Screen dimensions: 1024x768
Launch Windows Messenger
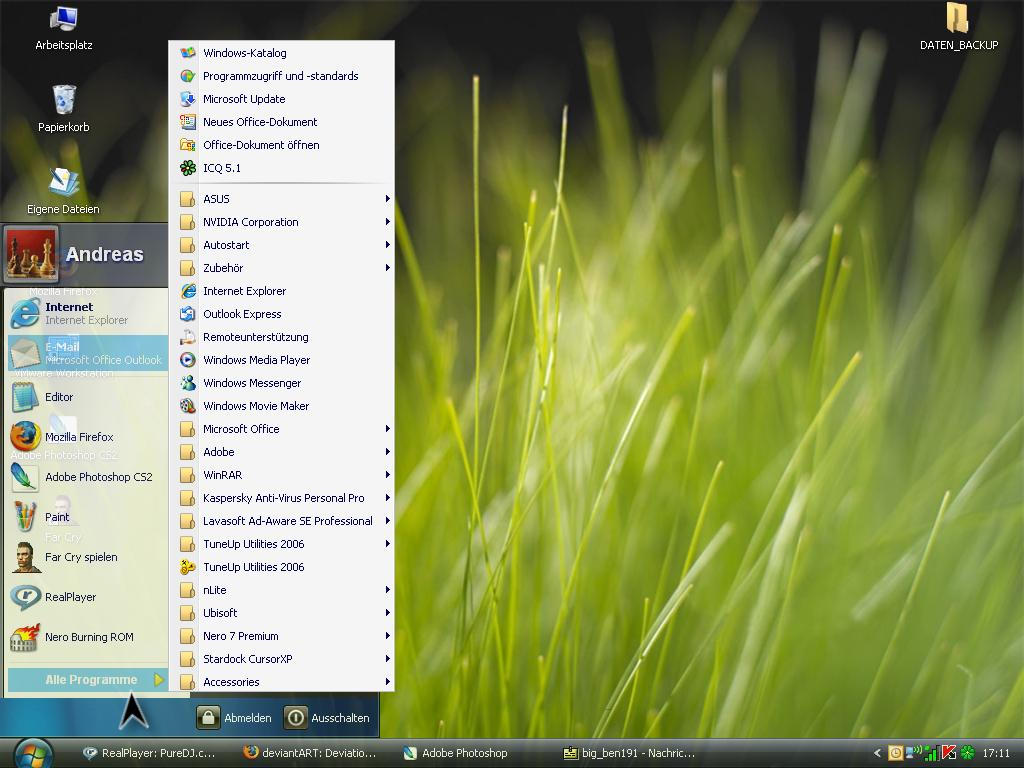[281, 383]
